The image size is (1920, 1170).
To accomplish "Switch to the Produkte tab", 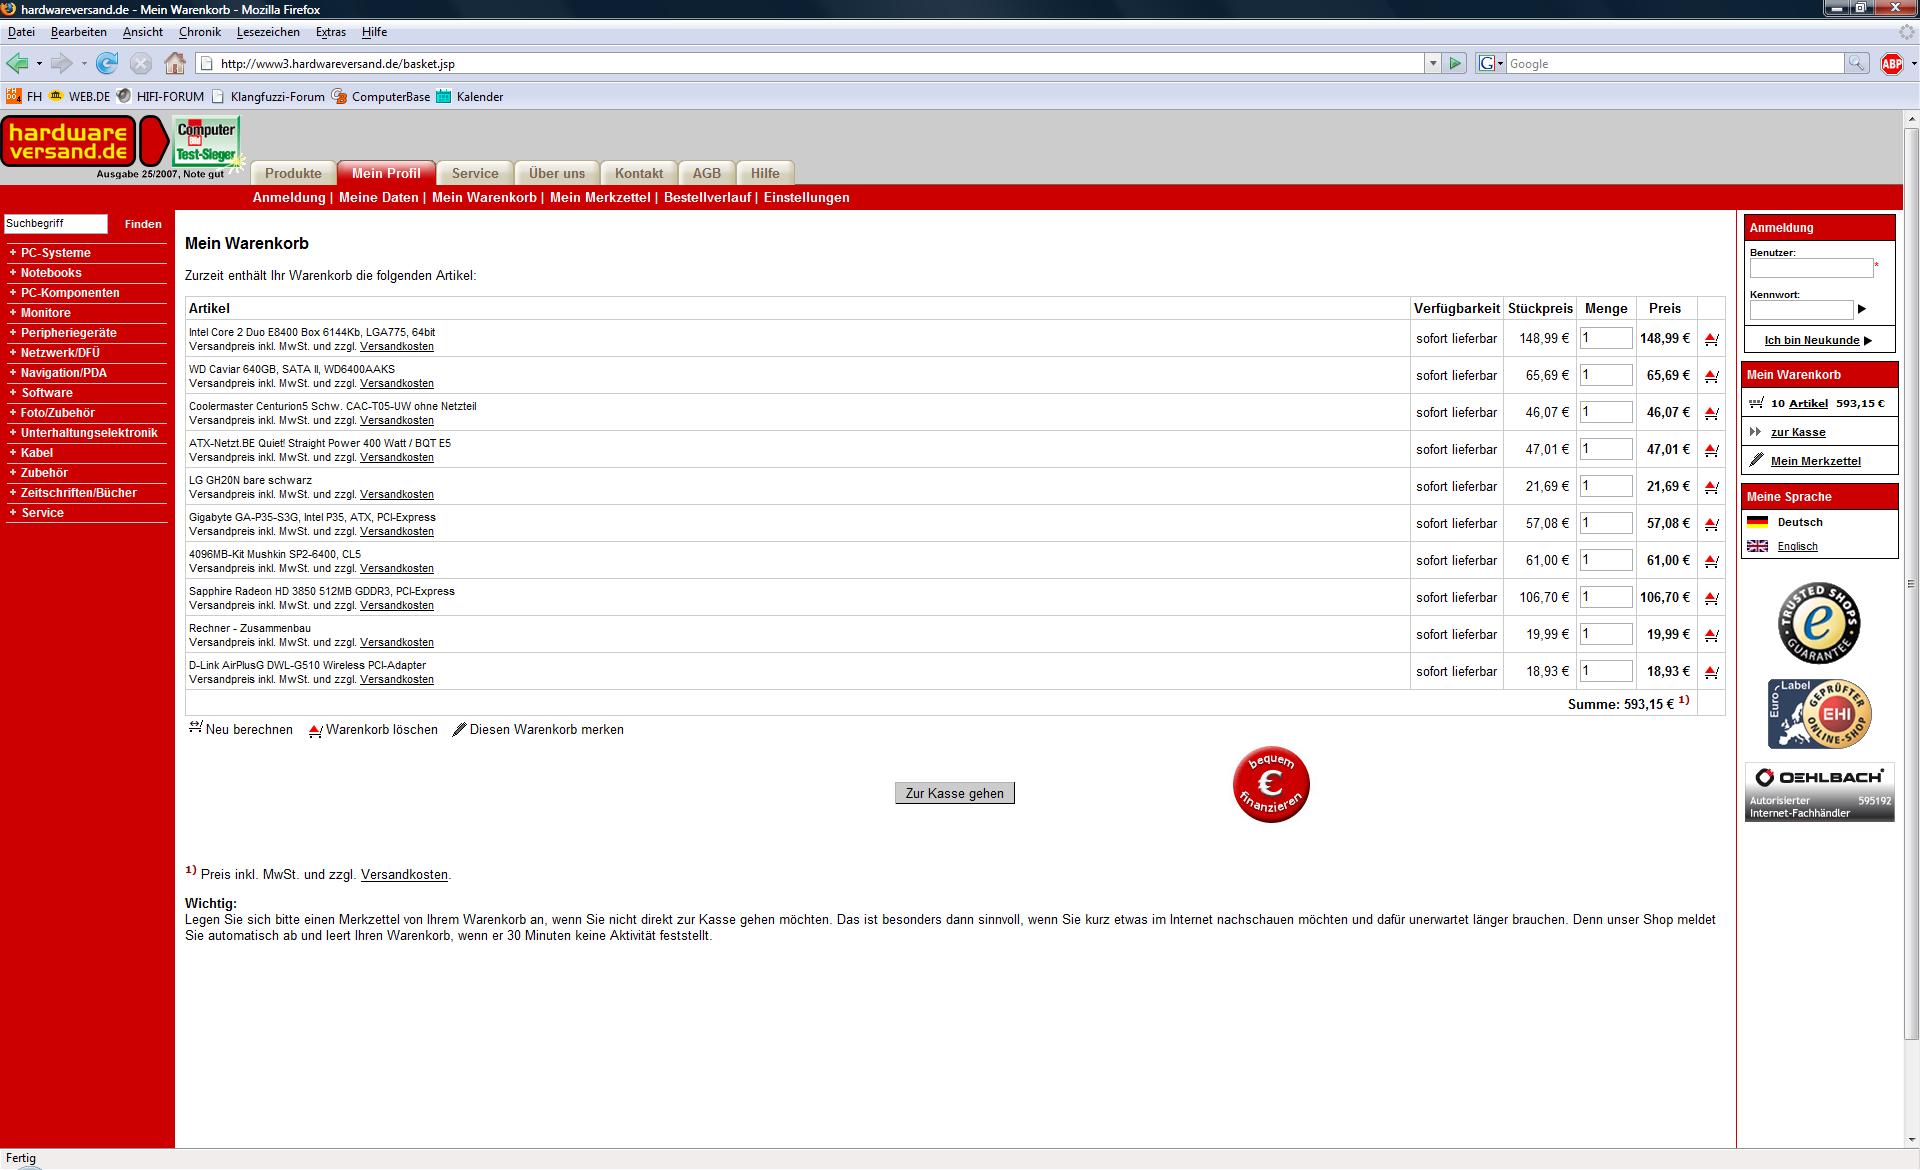I will [x=293, y=173].
